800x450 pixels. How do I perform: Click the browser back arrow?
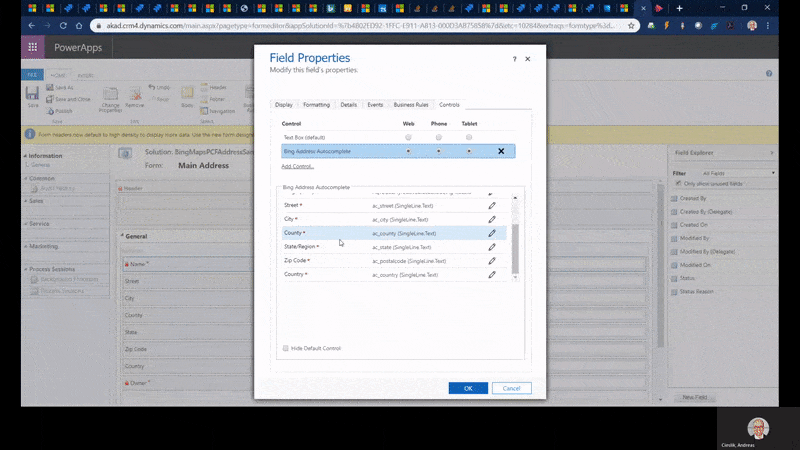32,26
